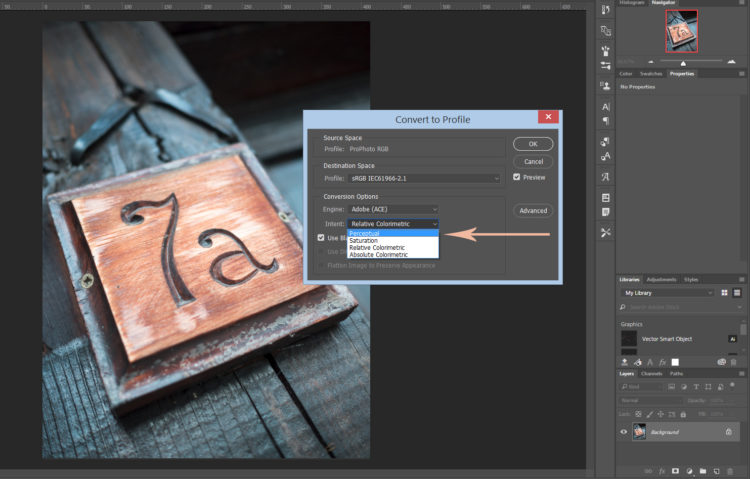Screen dimensions: 750x479
Task: Click OK in Convert to Profile dialog
Action: (533, 144)
